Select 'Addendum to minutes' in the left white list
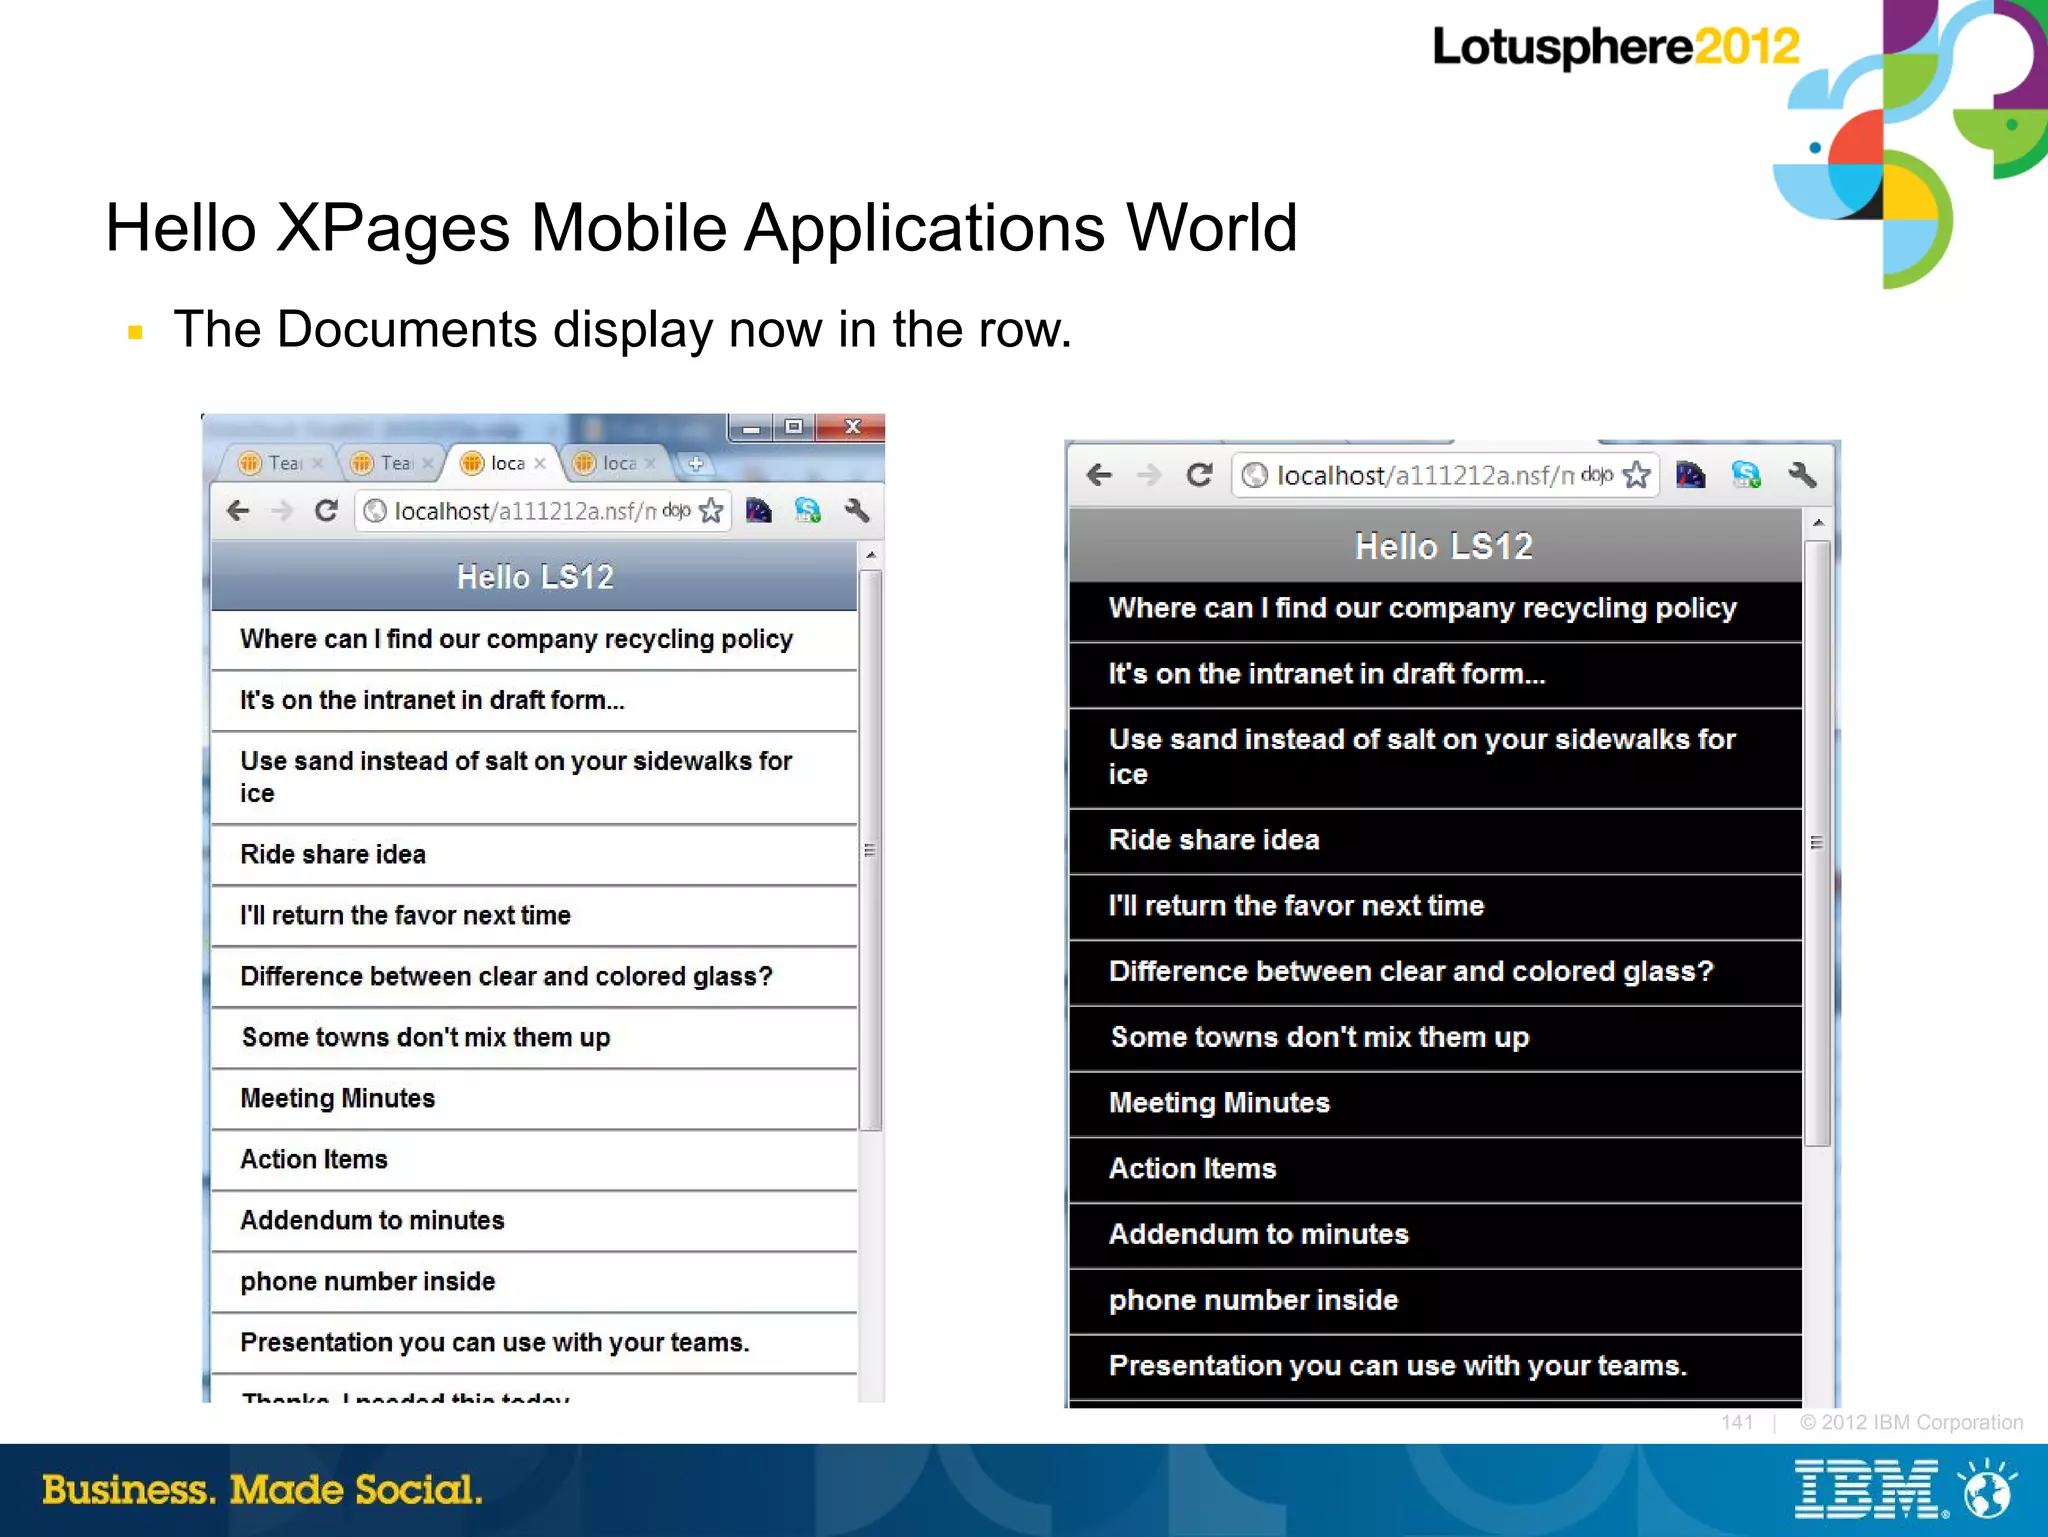Viewport: 2048px width, 1537px height. [534, 1221]
